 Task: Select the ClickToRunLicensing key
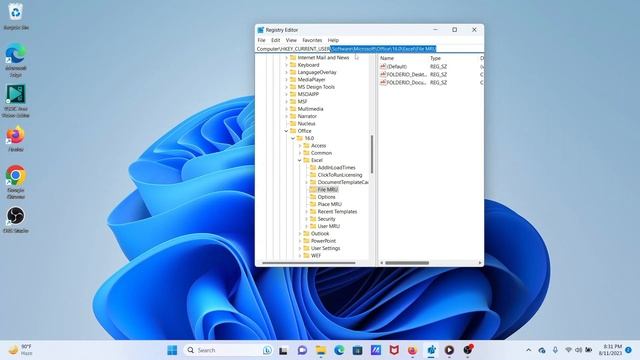pyautogui.click(x=340, y=175)
